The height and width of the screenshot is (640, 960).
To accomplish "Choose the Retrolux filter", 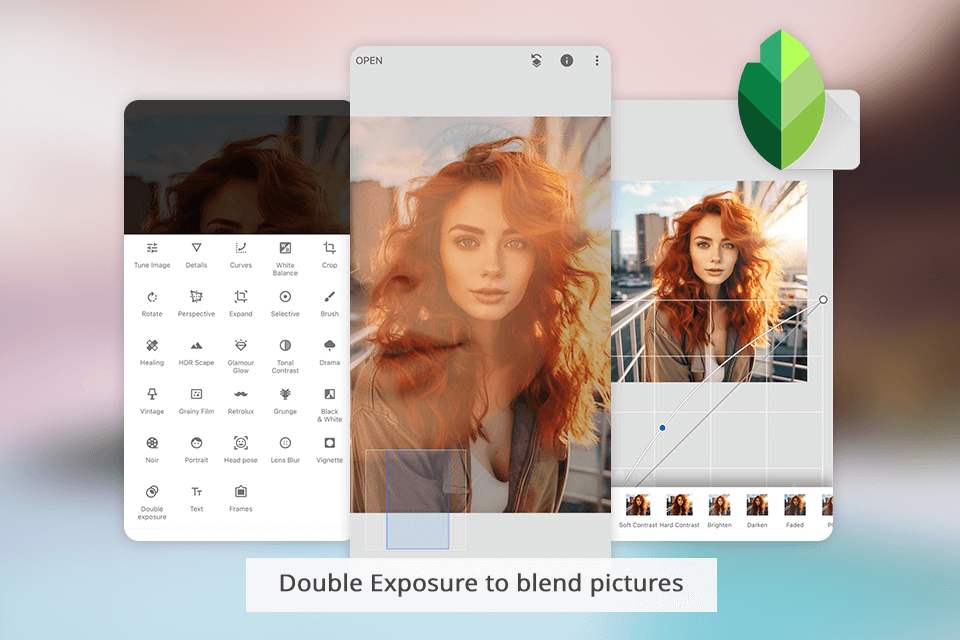I will [x=241, y=402].
